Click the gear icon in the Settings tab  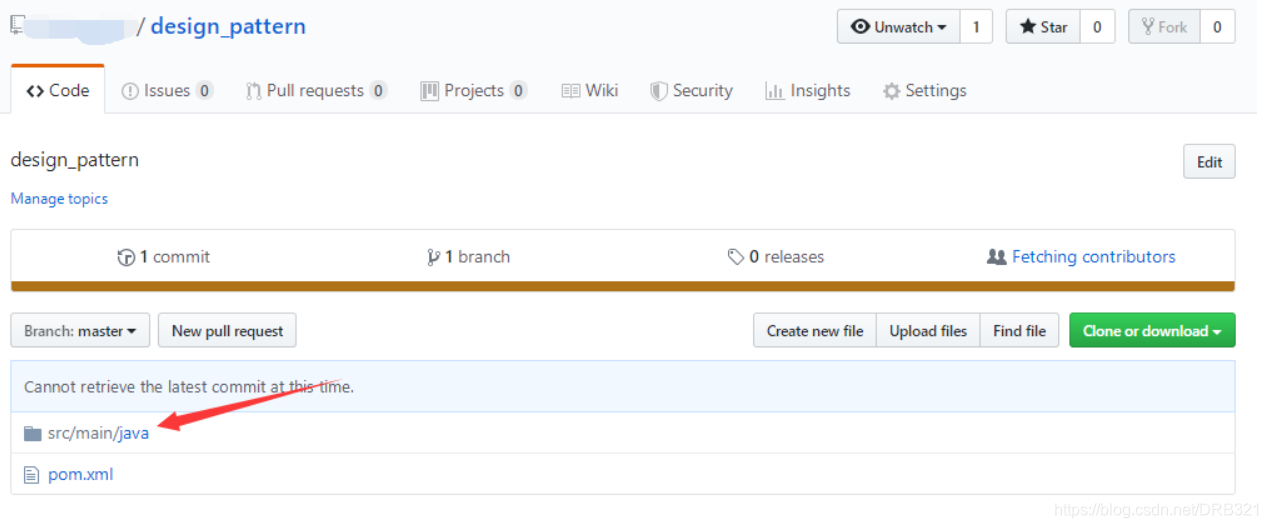click(x=891, y=91)
